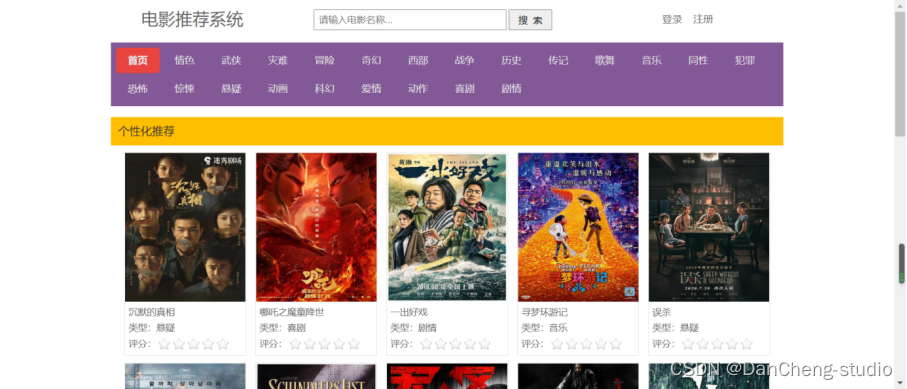Open the 爱情 category

(x=371, y=89)
